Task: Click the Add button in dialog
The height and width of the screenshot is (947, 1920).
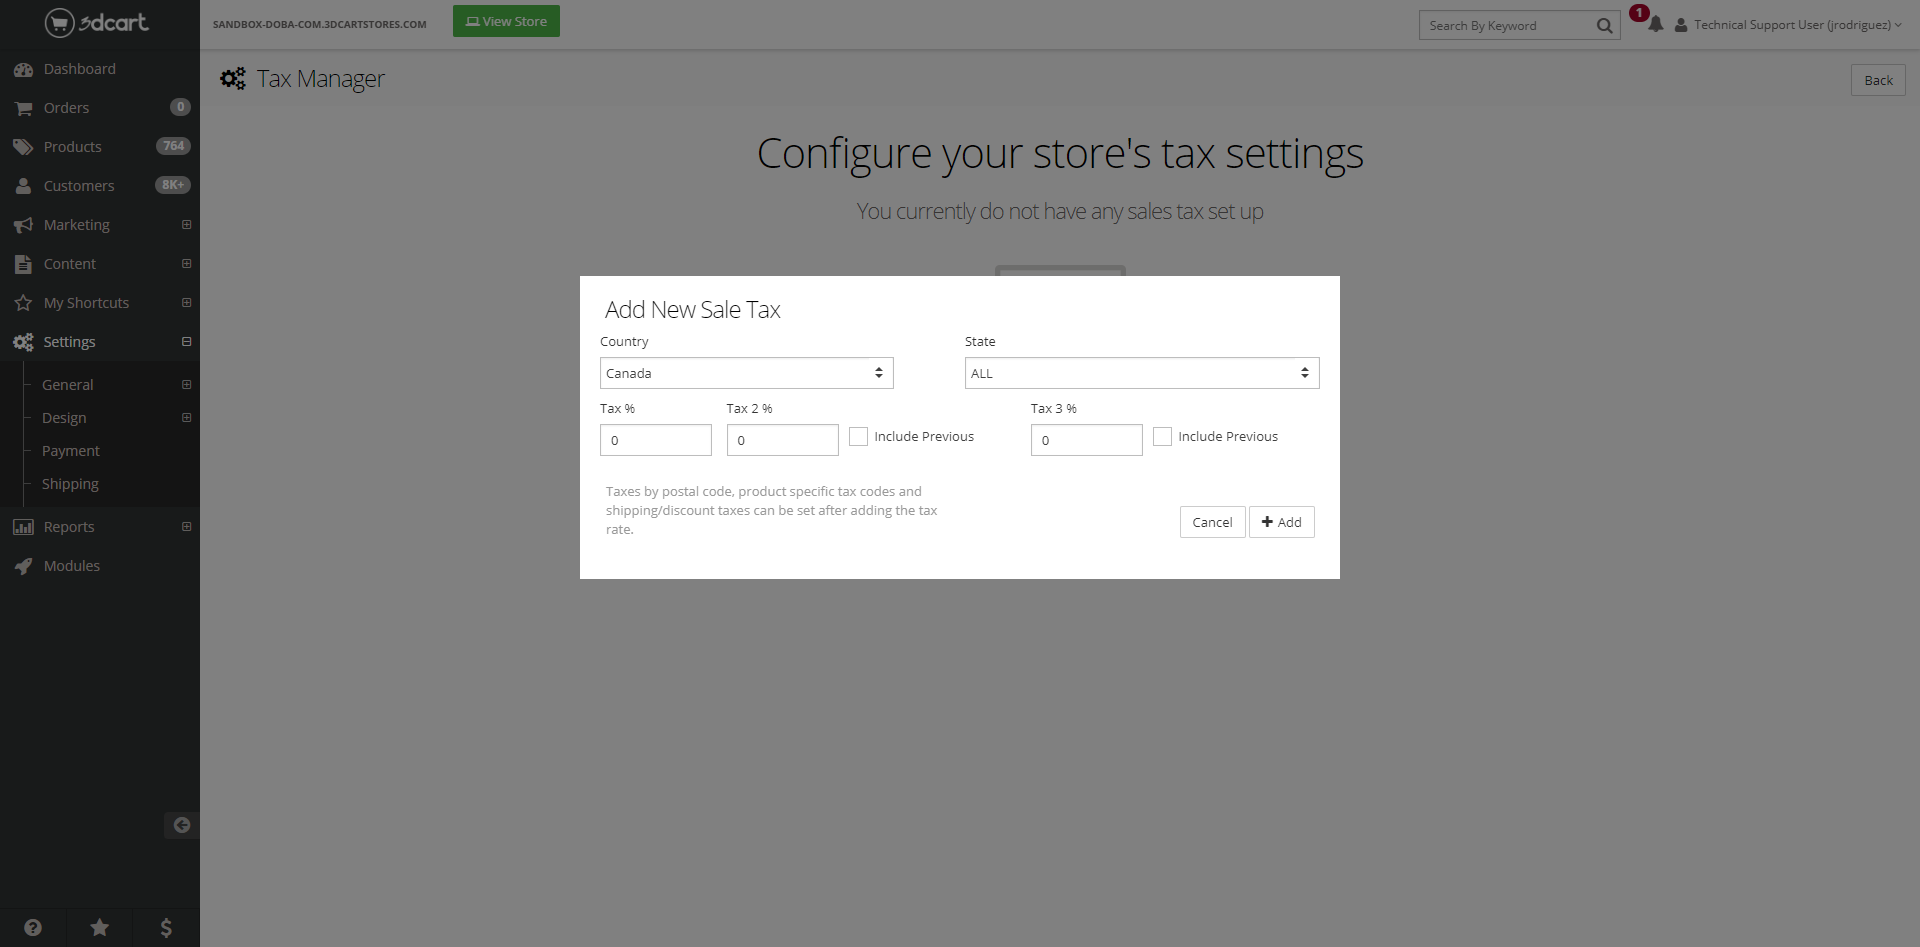Action: click(x=1281, y=522)
